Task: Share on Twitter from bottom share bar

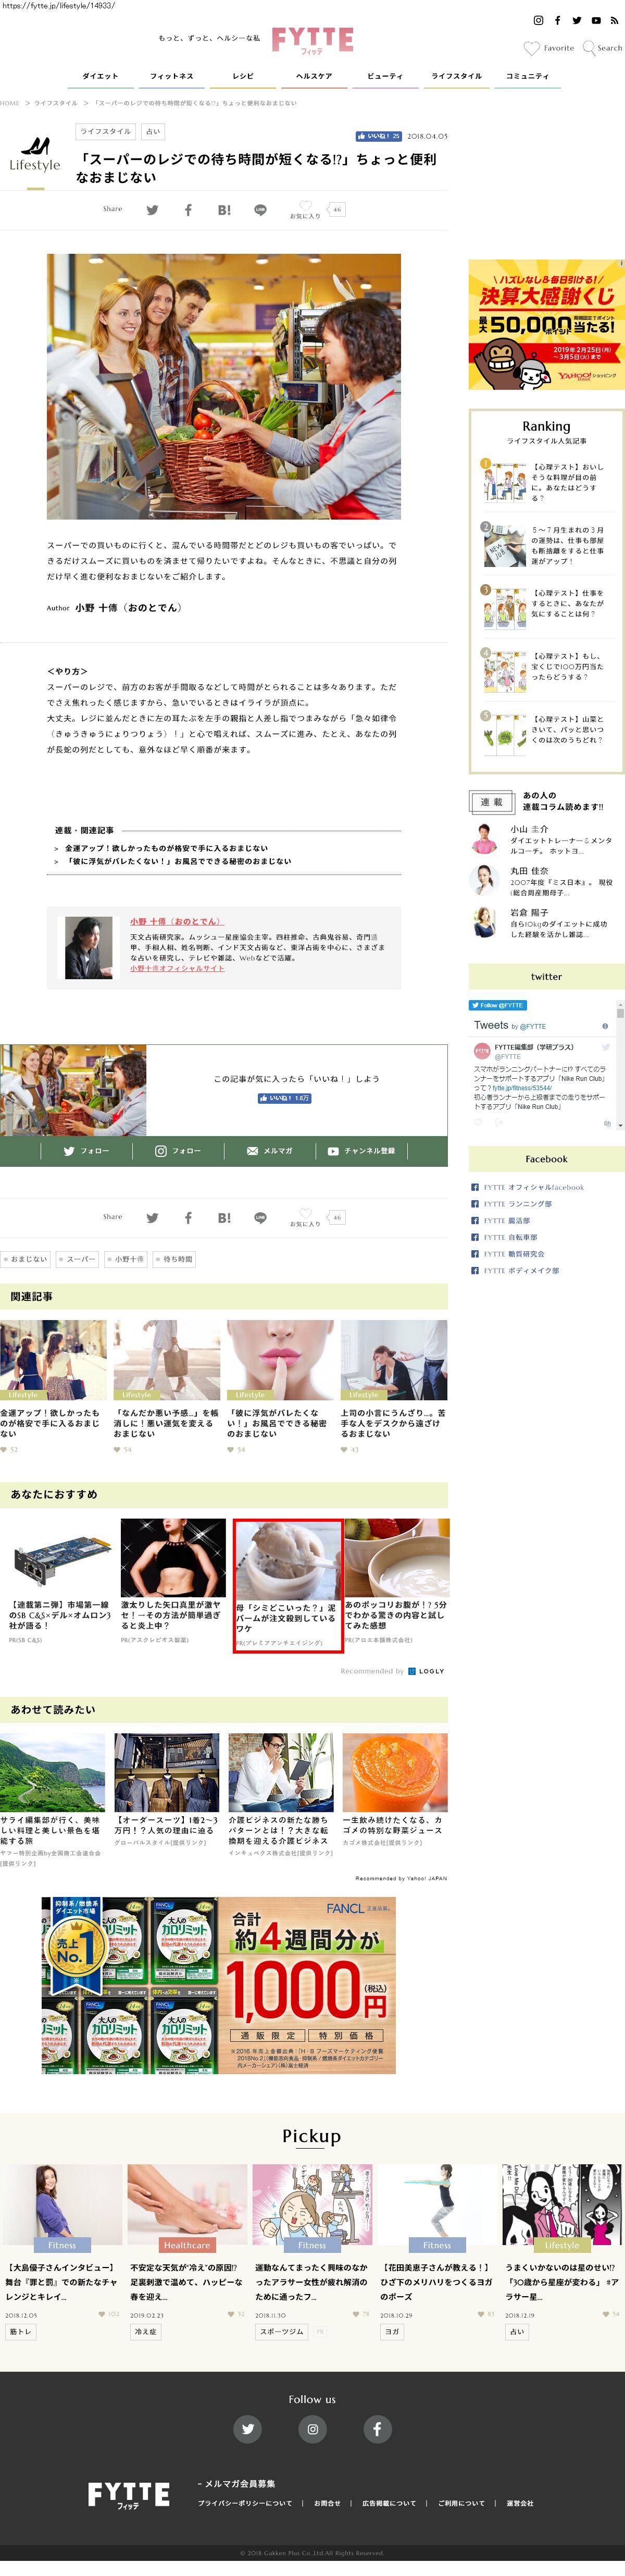Action: click(152, 1218)
